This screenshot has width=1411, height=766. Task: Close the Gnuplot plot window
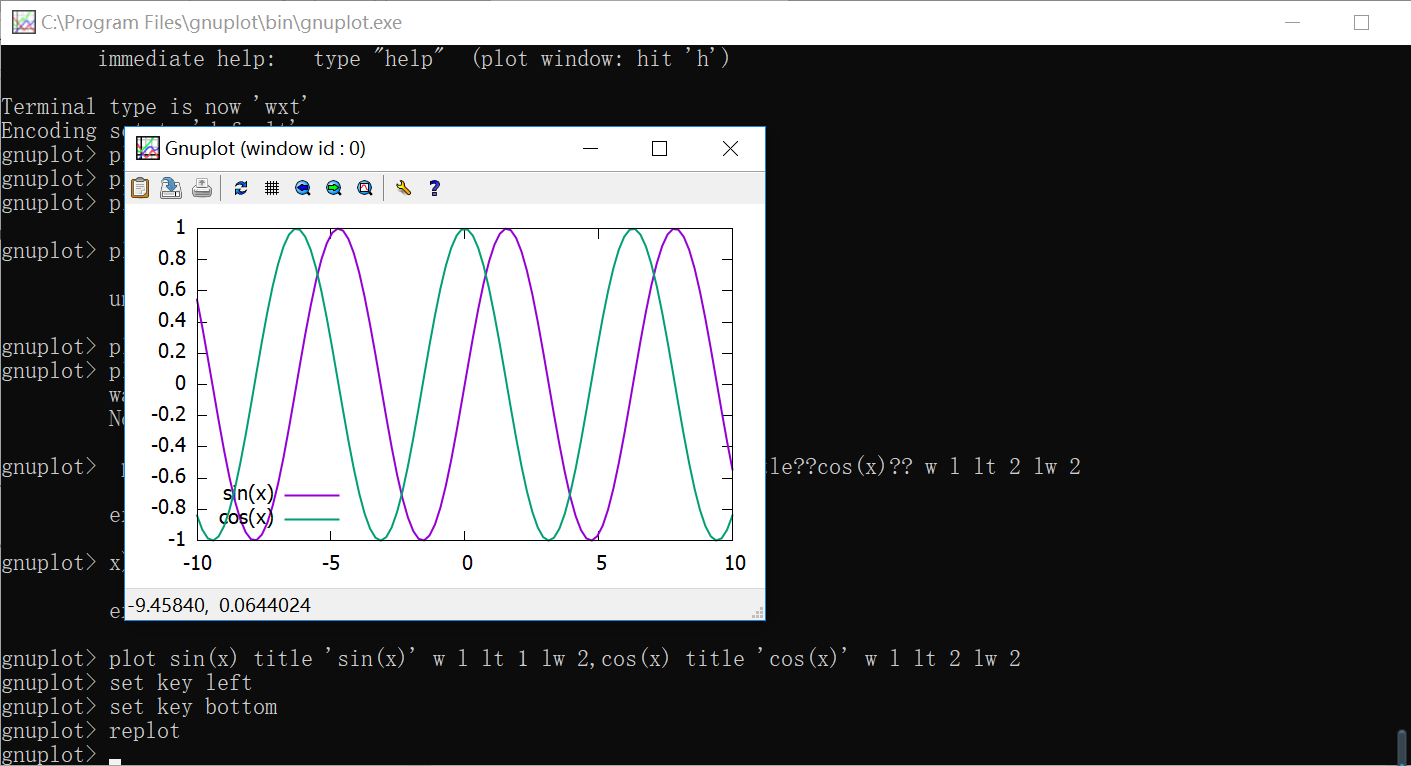coord(730,148)
